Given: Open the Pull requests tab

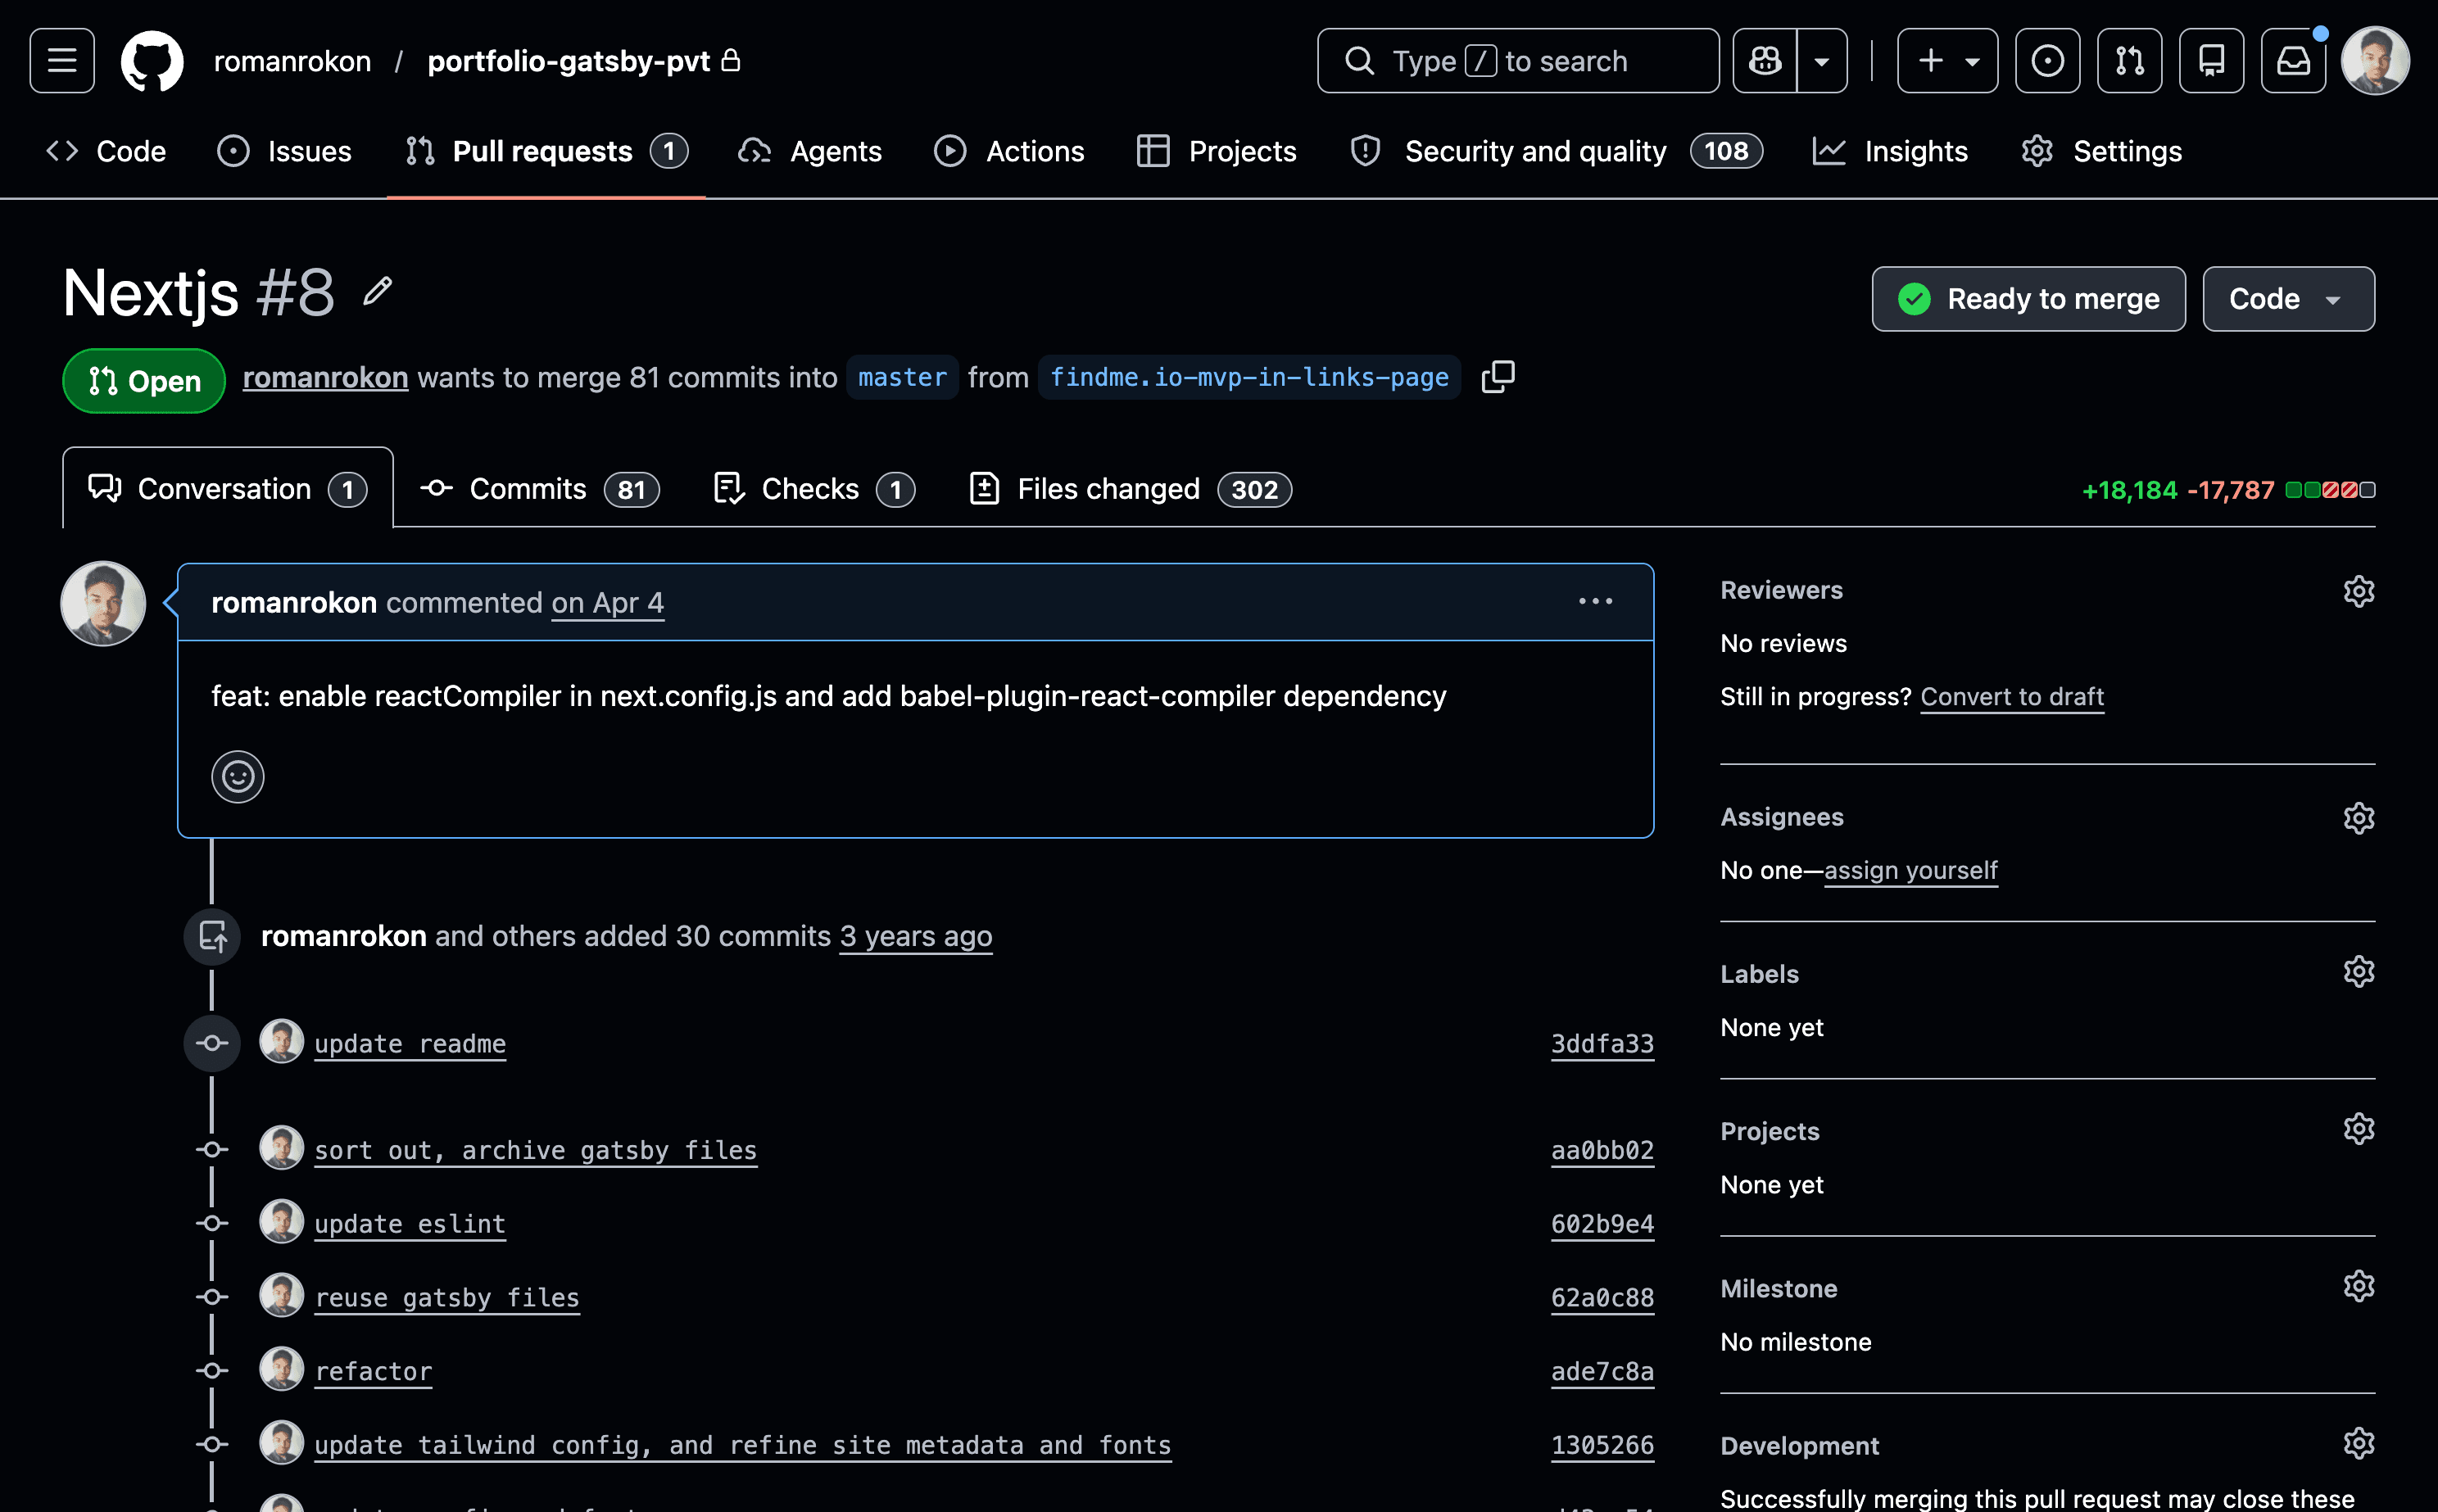Looking at the screenshot, I should click(x=546, y=151).
